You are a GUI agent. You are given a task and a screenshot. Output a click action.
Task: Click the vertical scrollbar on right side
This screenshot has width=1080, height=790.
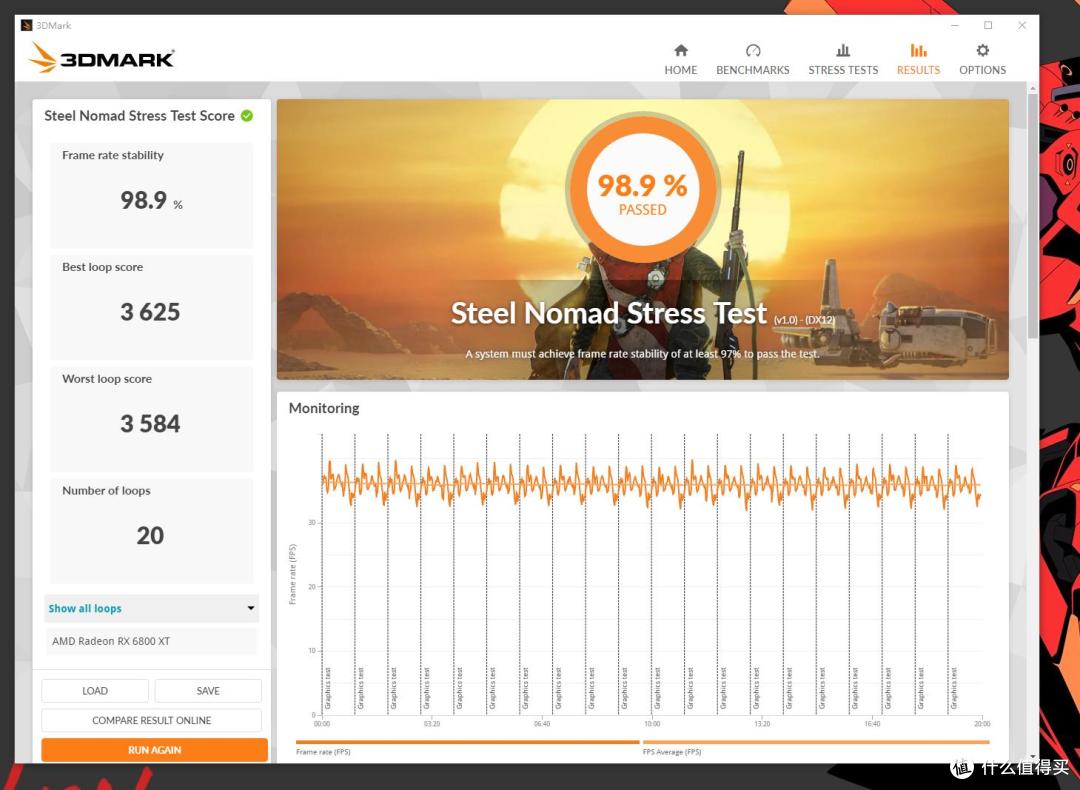[x=1032, y=215]
